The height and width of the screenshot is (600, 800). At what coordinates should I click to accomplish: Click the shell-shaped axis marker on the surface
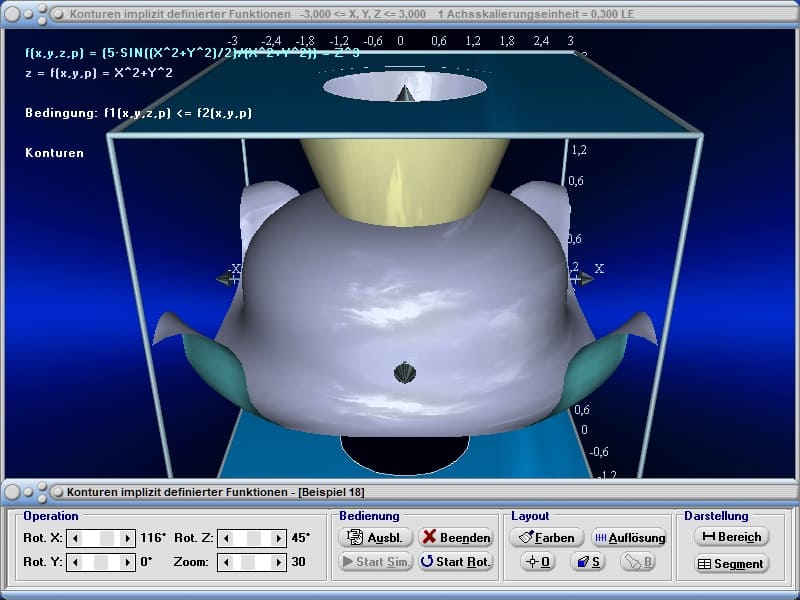[405, 372]
